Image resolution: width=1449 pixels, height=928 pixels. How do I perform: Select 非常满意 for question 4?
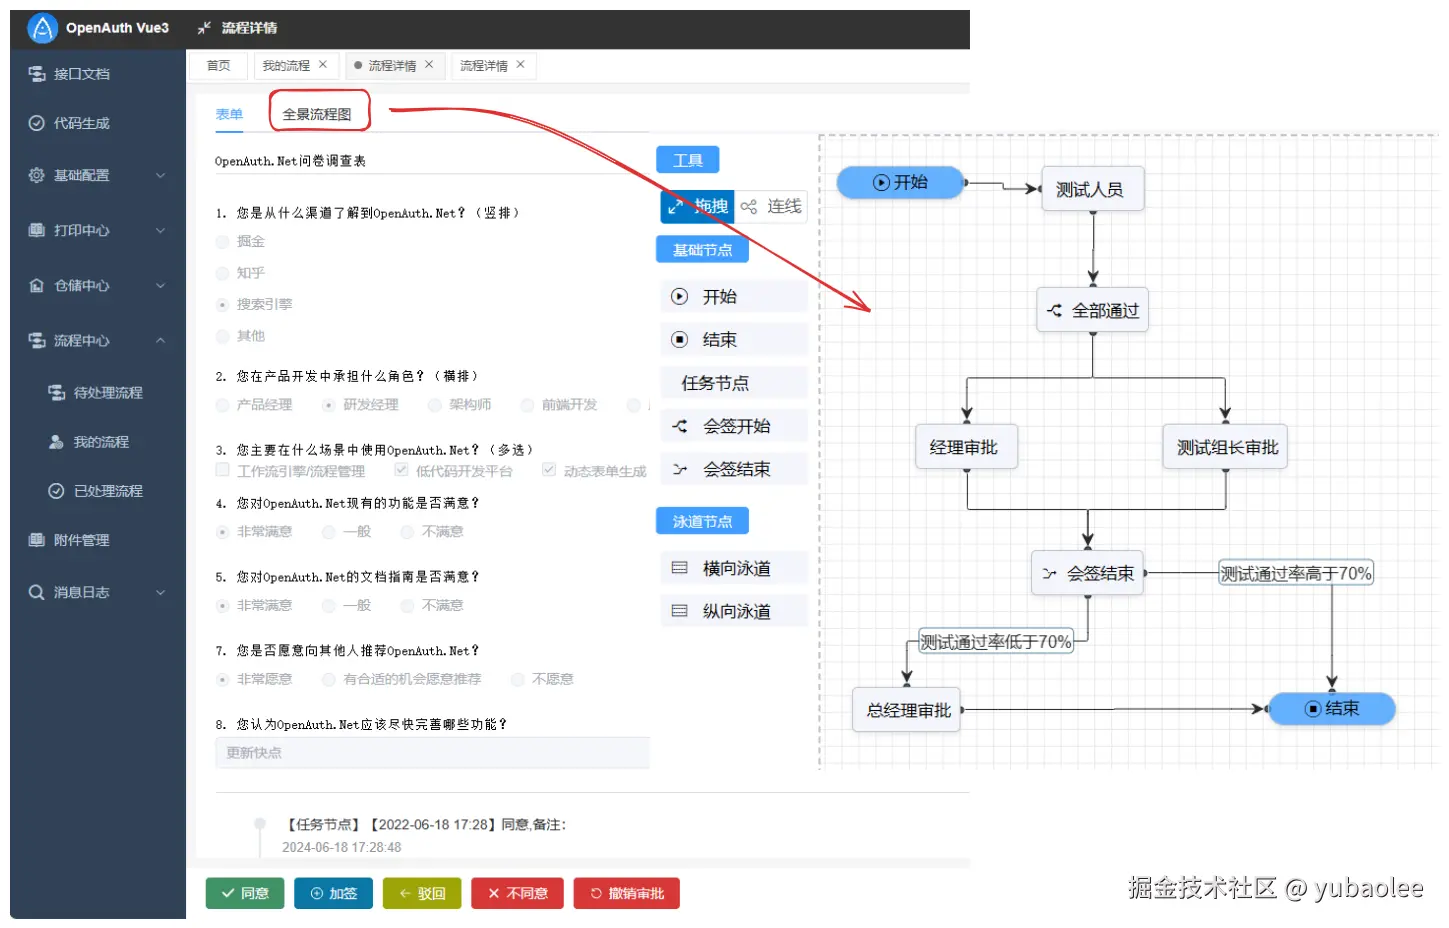[x=222, y=532]
